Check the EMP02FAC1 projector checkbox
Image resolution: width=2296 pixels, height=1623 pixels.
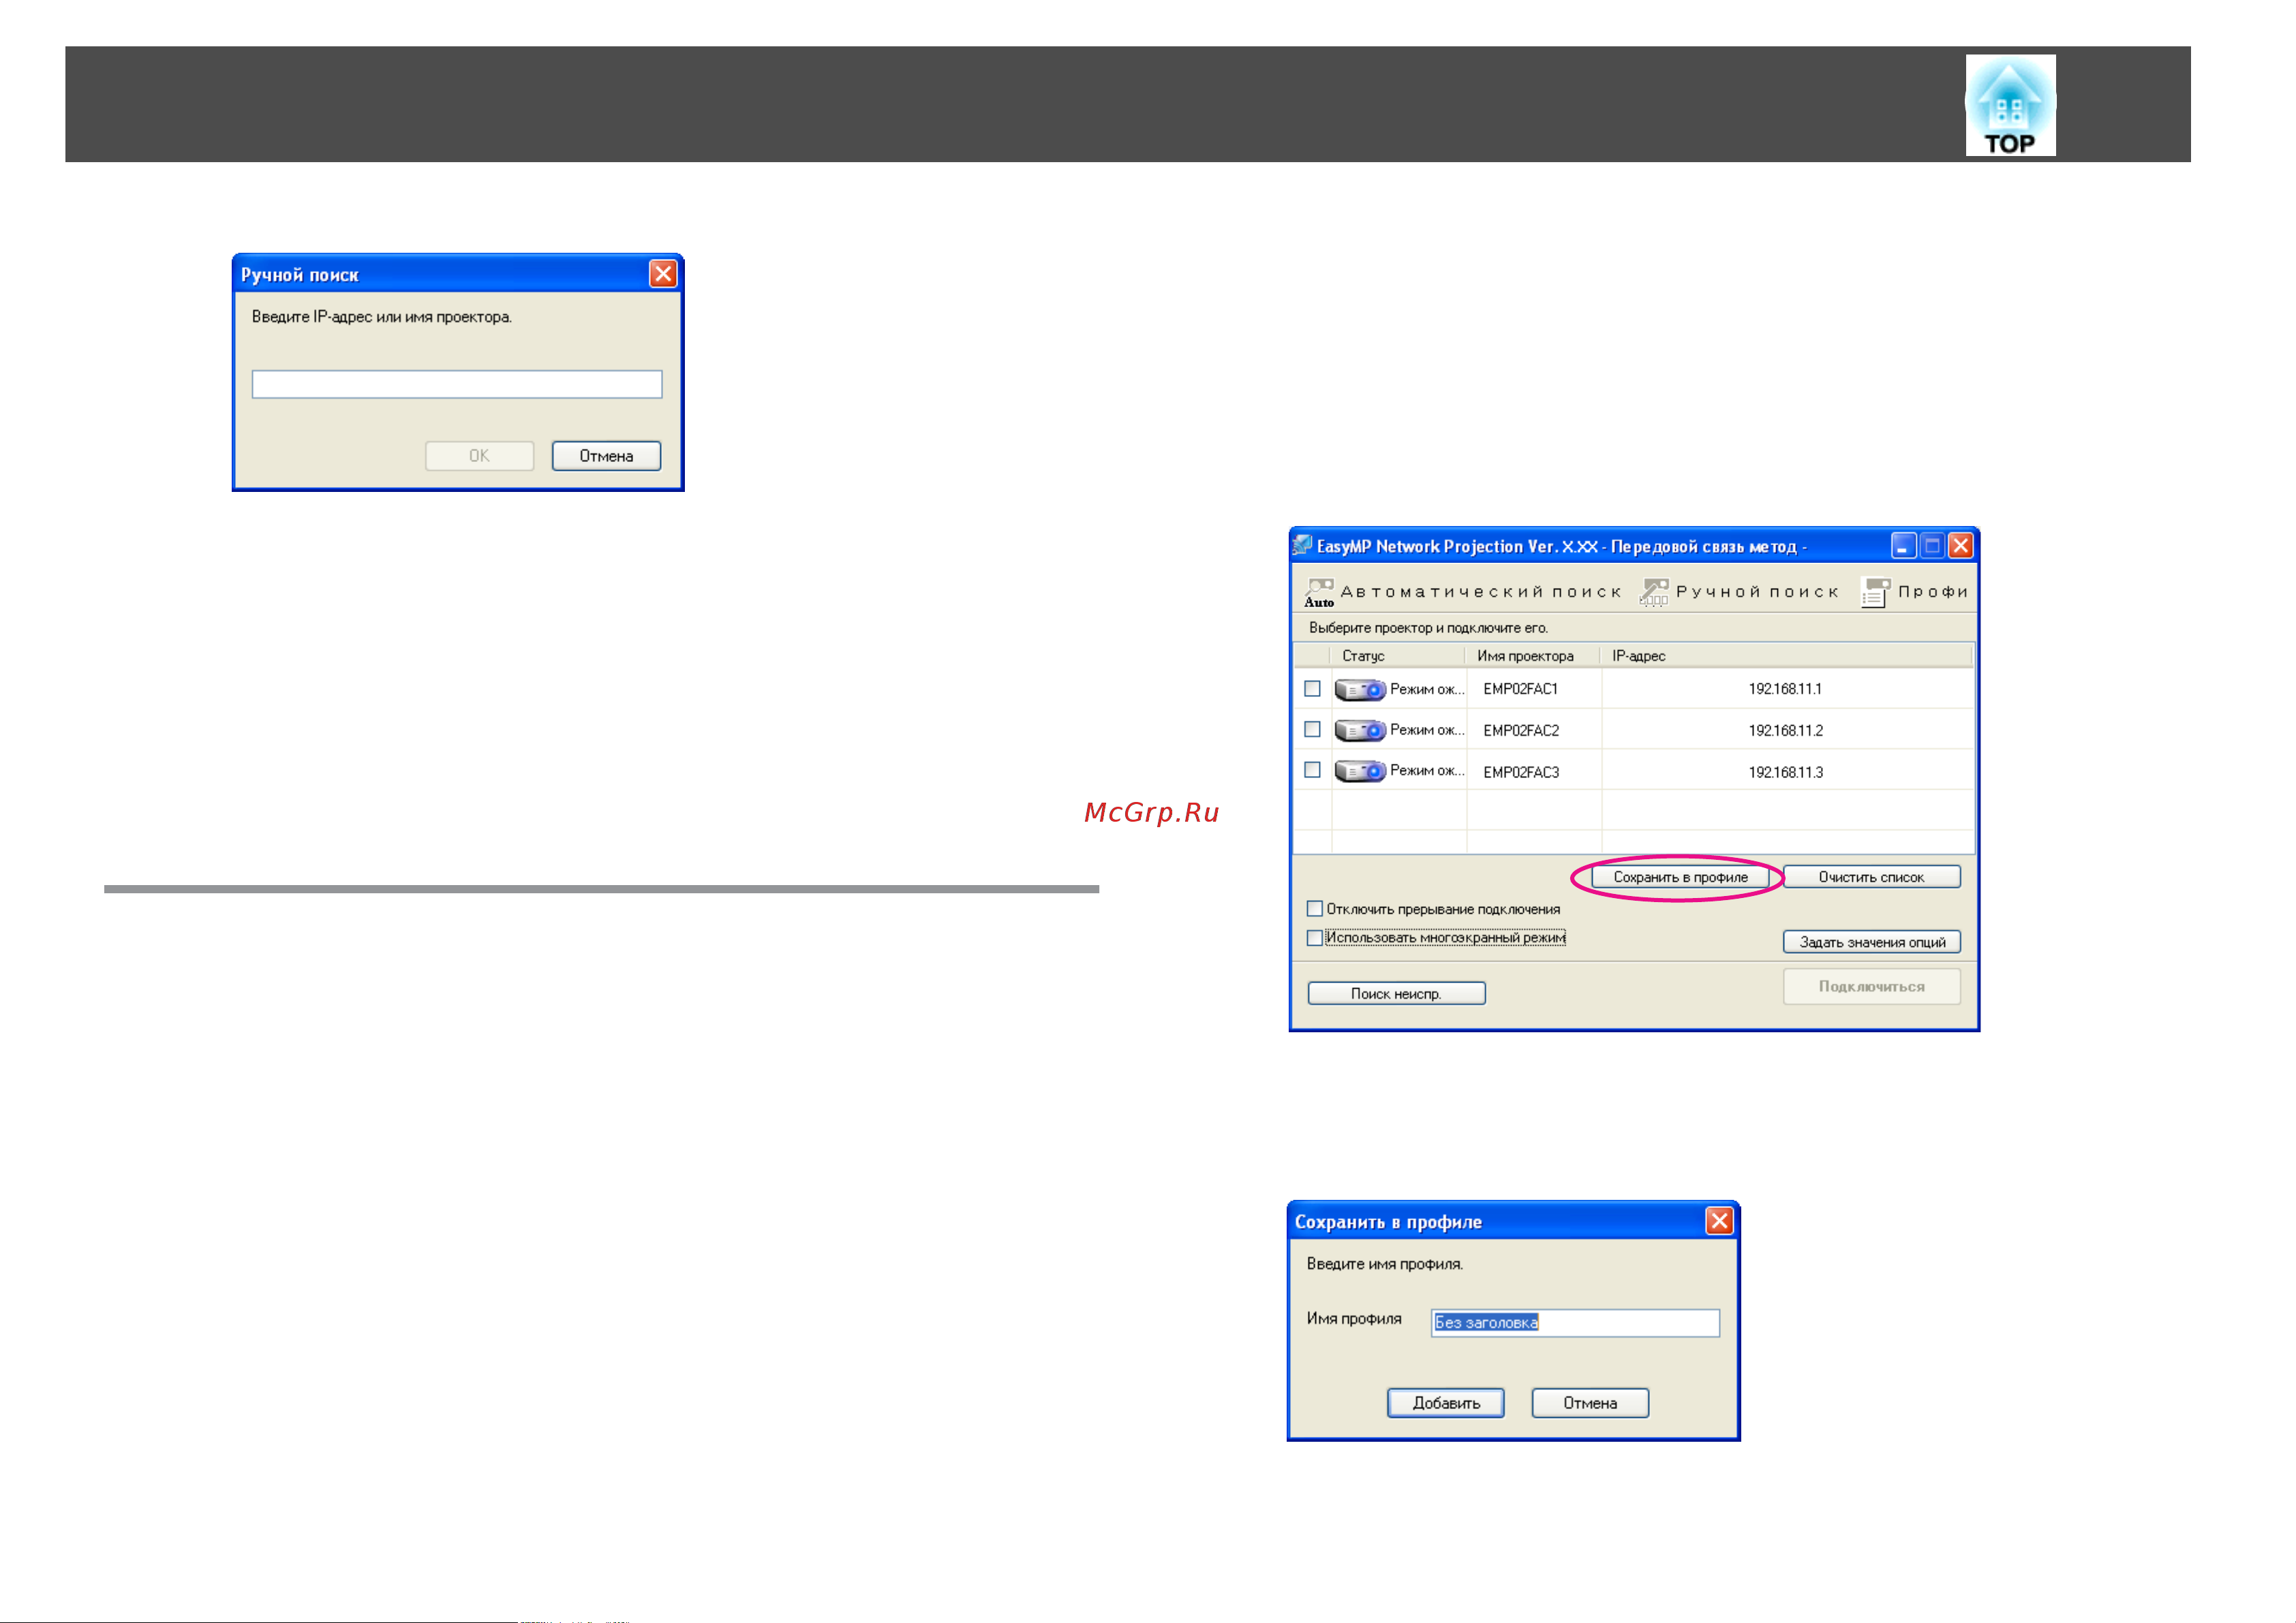pos(1312,689)
